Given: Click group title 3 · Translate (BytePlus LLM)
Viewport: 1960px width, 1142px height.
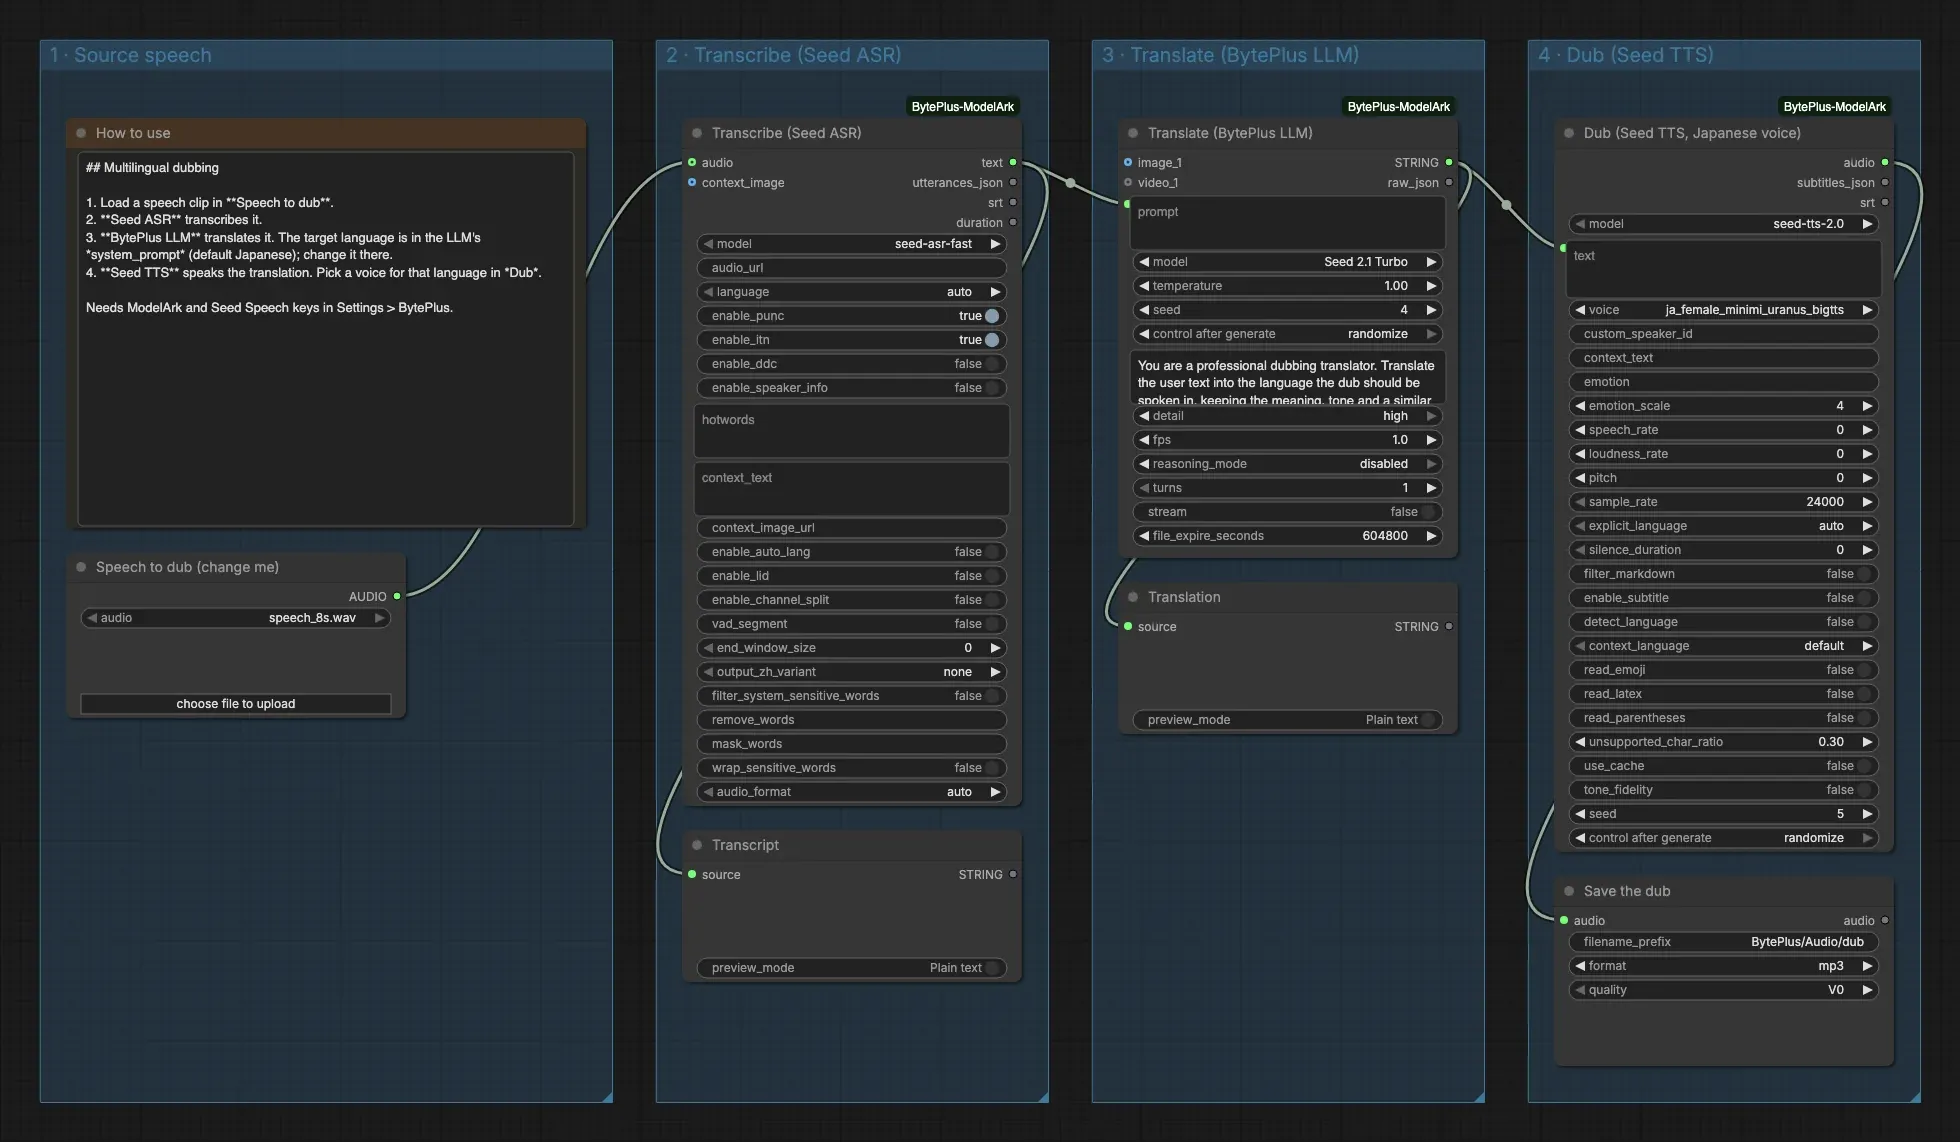Looking at the screenshot, I should click(1230, 55).
